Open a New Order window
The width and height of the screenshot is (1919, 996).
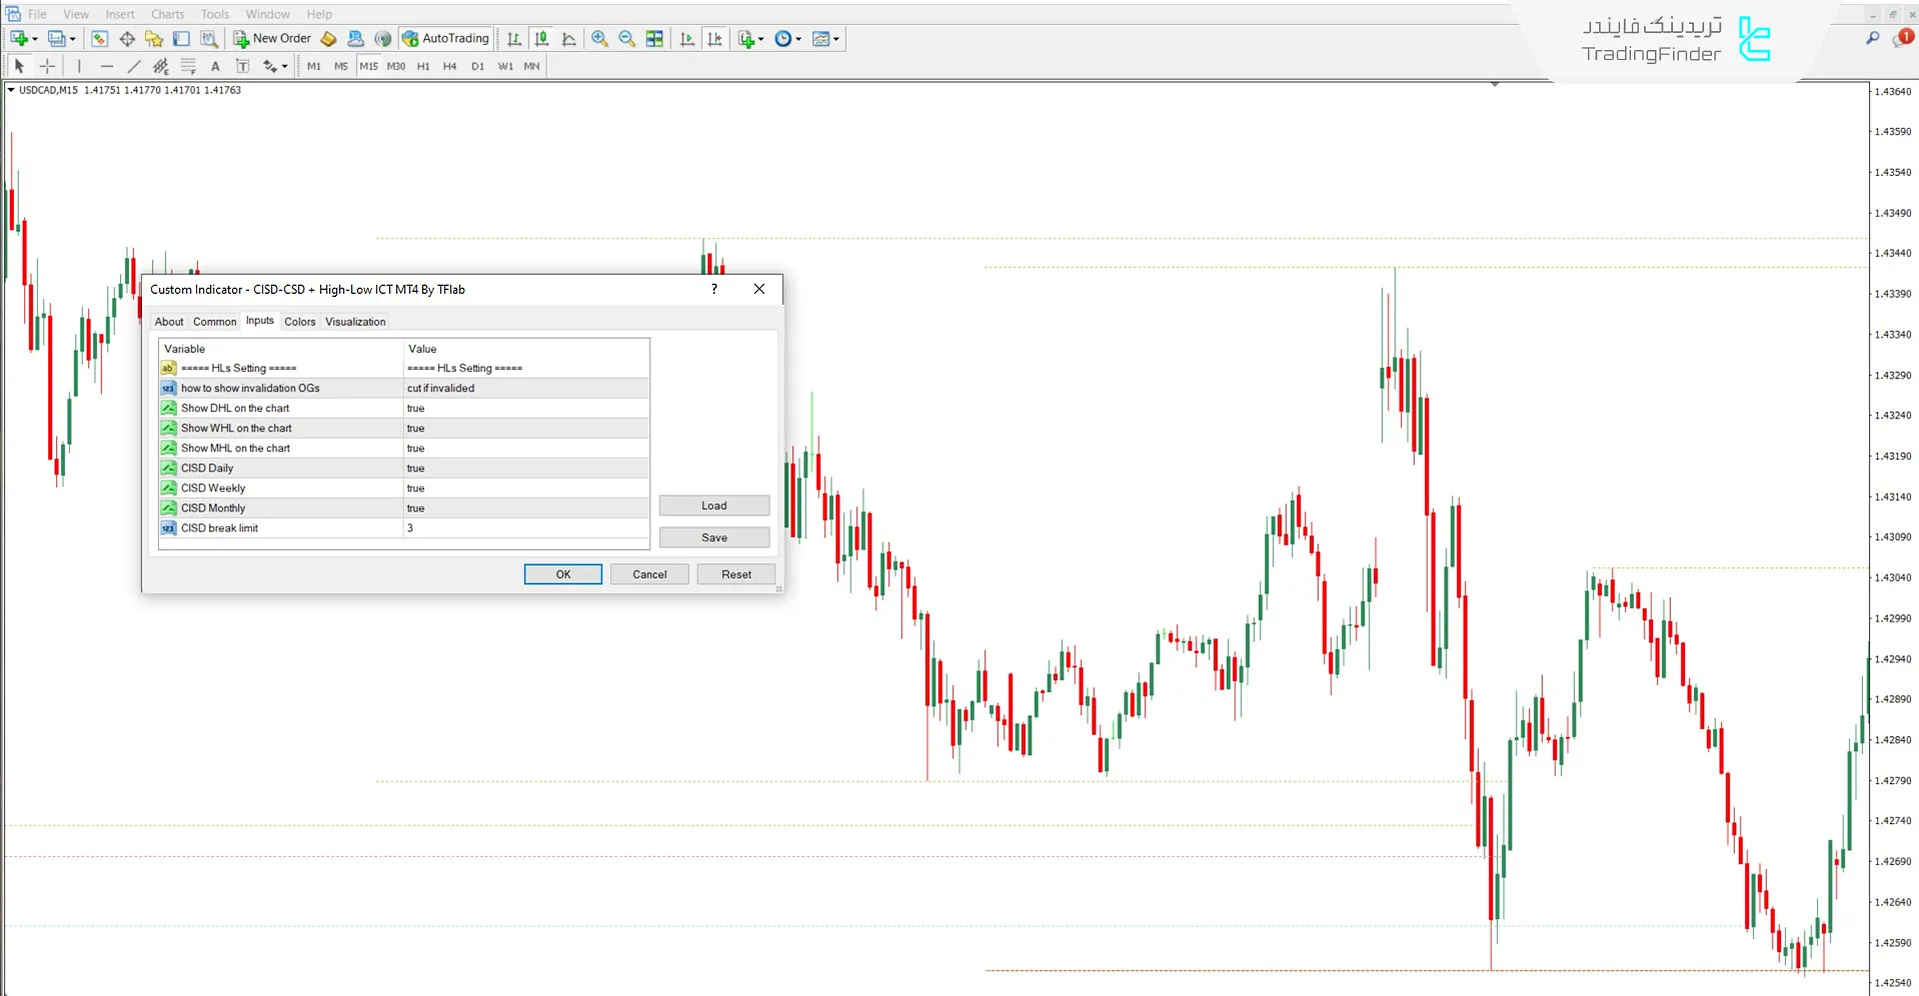(x=272, y=38)
